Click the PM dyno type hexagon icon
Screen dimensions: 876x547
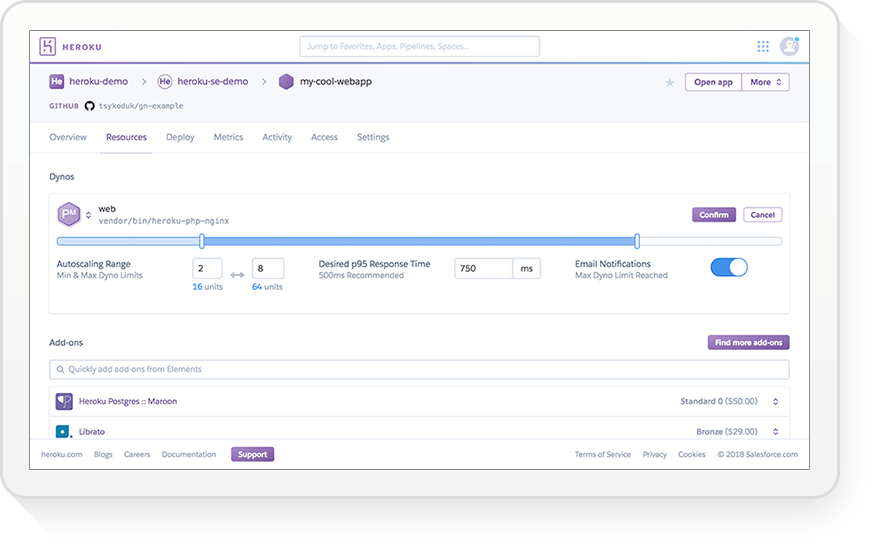[69, 214]
